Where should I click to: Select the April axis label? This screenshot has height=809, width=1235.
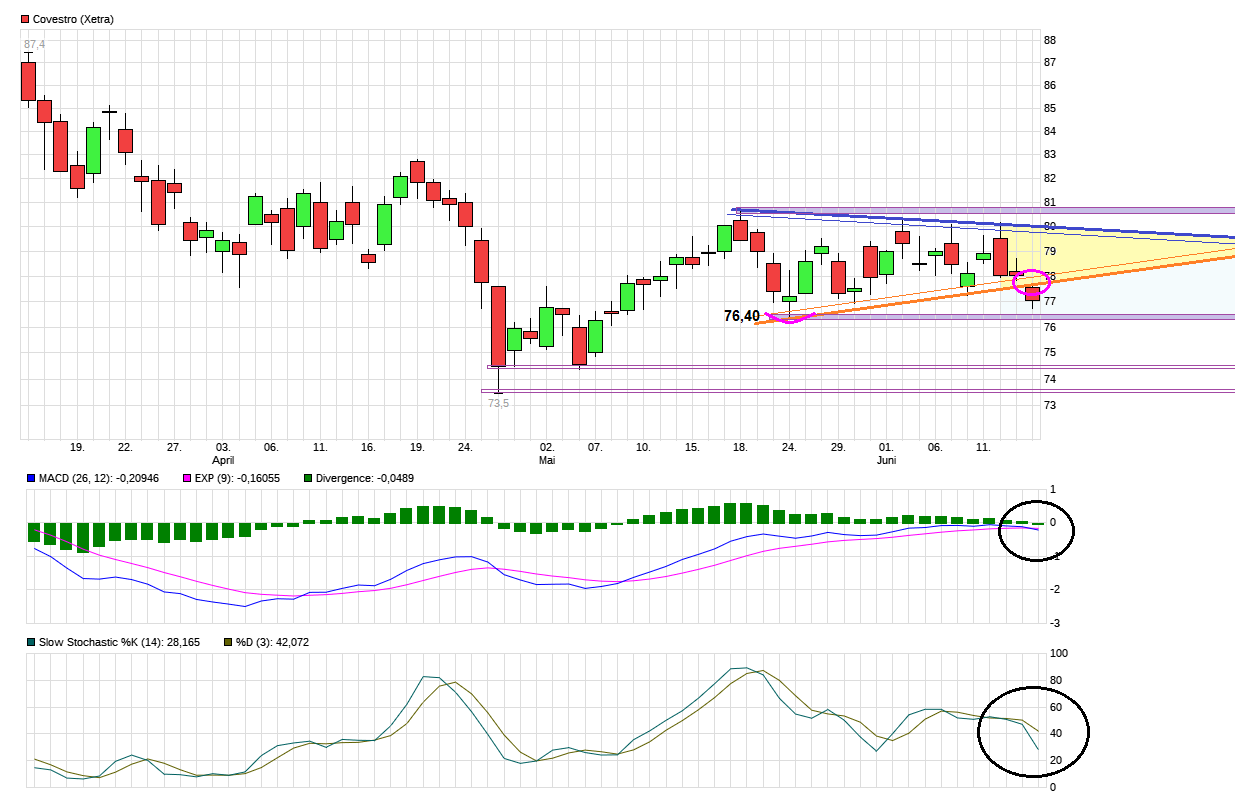pos(224,460)
